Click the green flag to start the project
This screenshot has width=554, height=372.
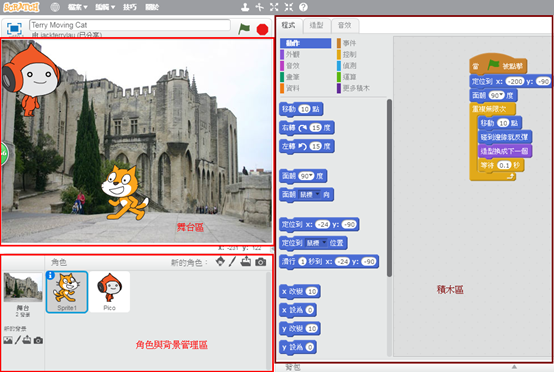(244, 29)
